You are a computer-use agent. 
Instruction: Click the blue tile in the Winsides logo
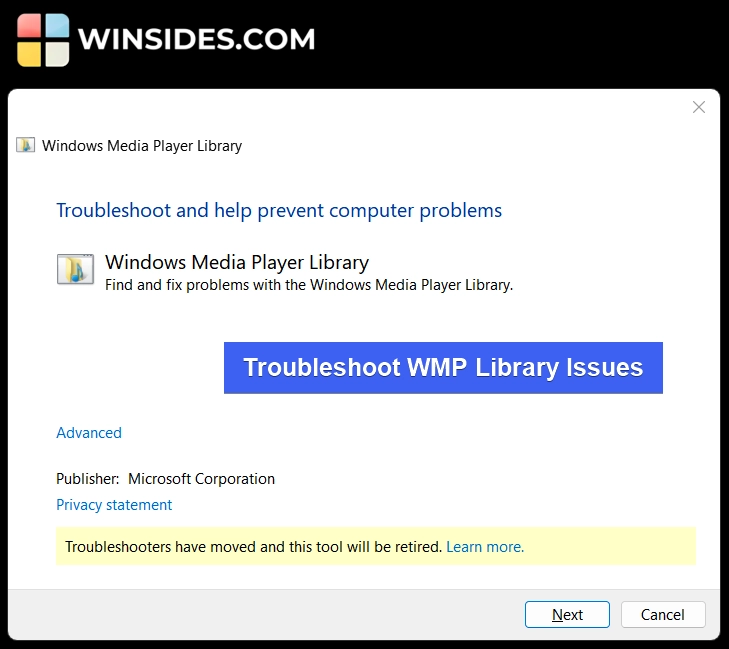pyautogui.click(x=58, y=26)
